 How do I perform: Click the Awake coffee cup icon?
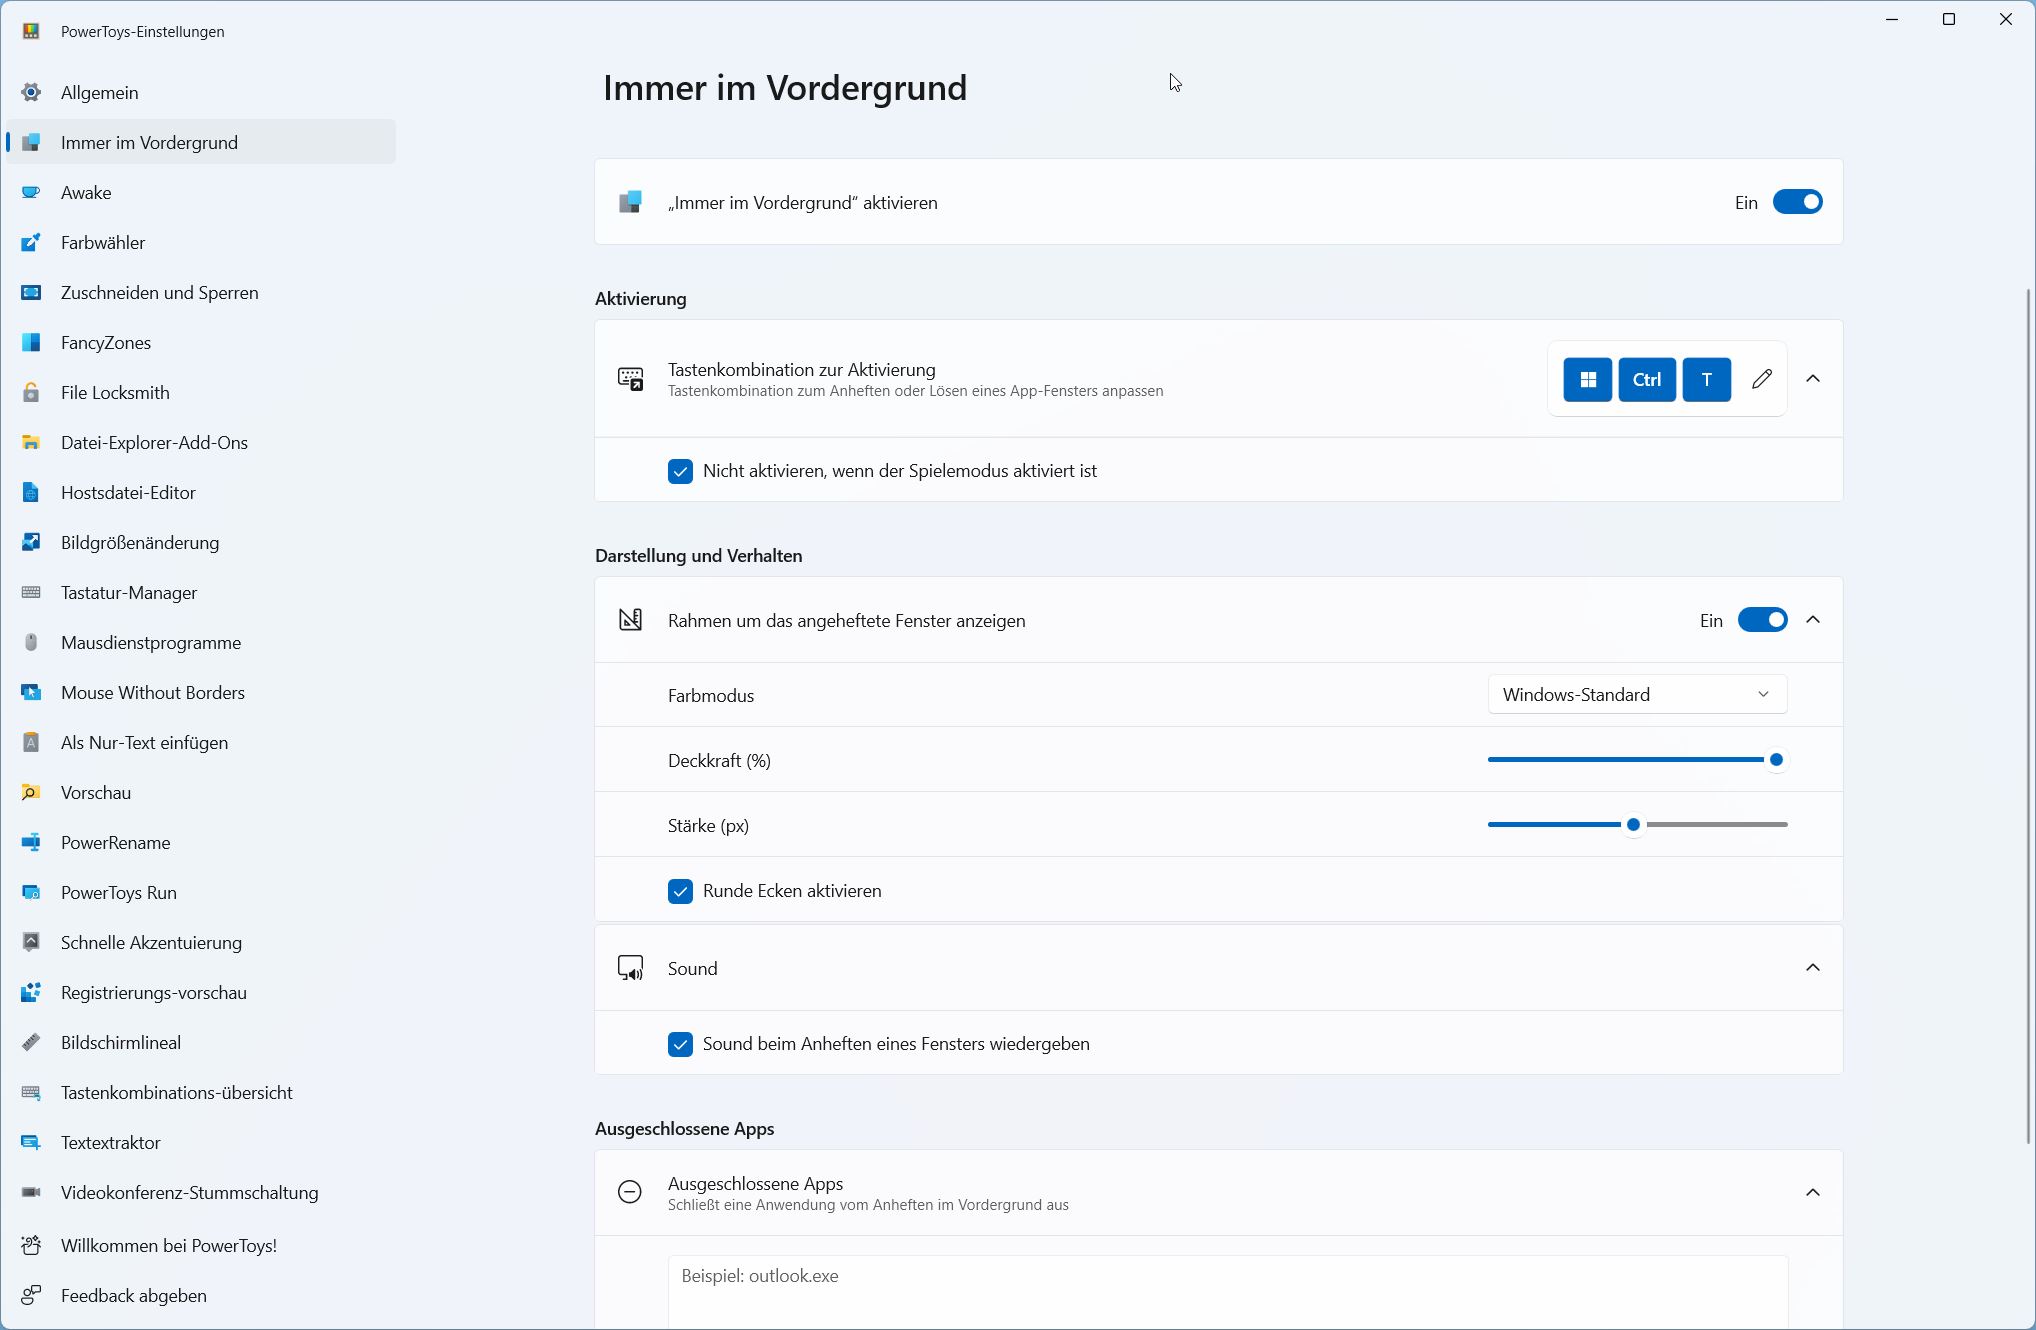(31, 193)
